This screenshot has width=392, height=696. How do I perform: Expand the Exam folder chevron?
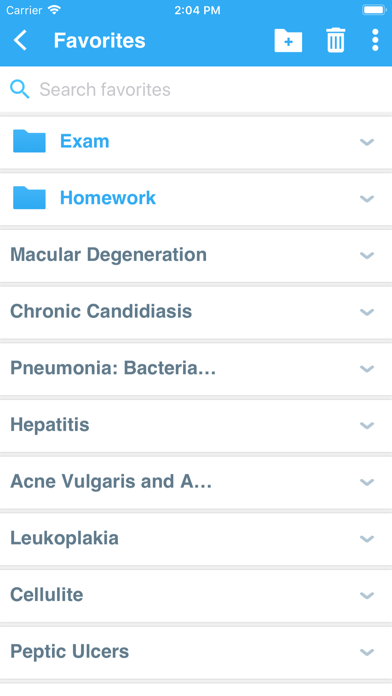tap(367, 142)
